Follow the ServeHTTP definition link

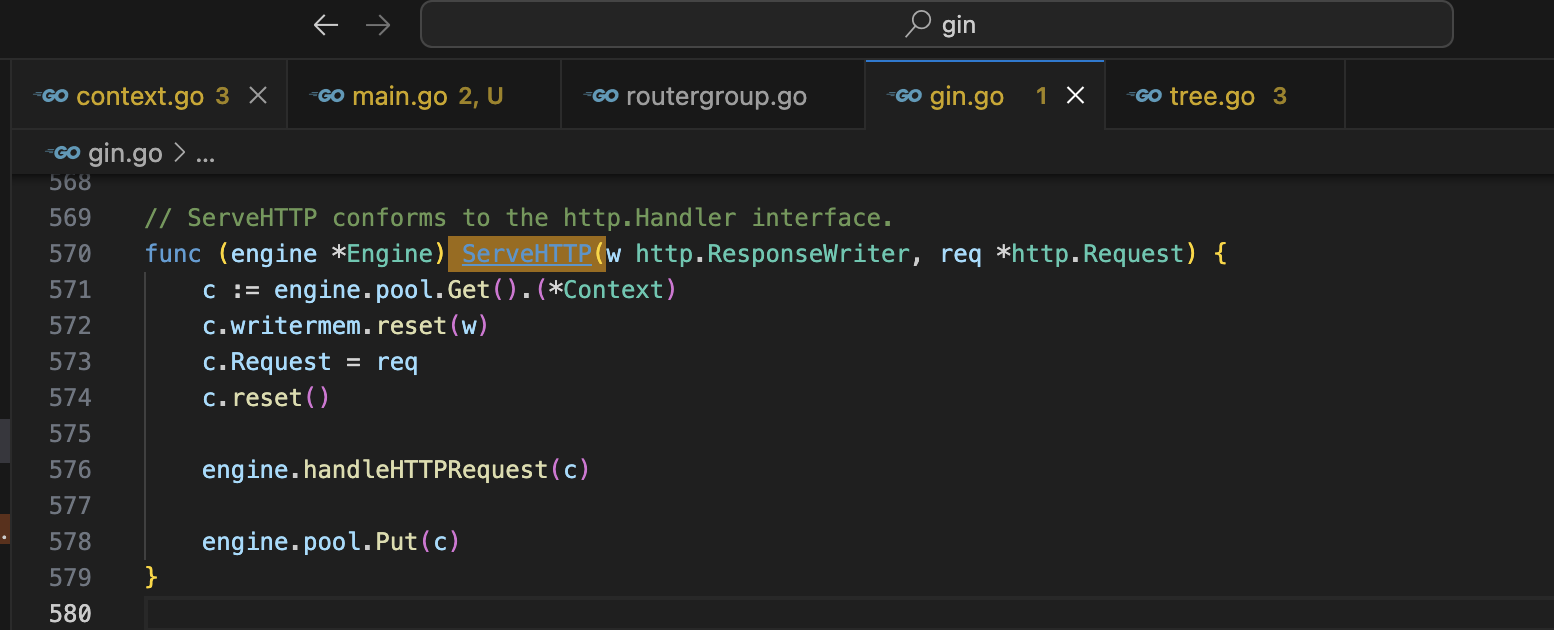pos(528,254)
